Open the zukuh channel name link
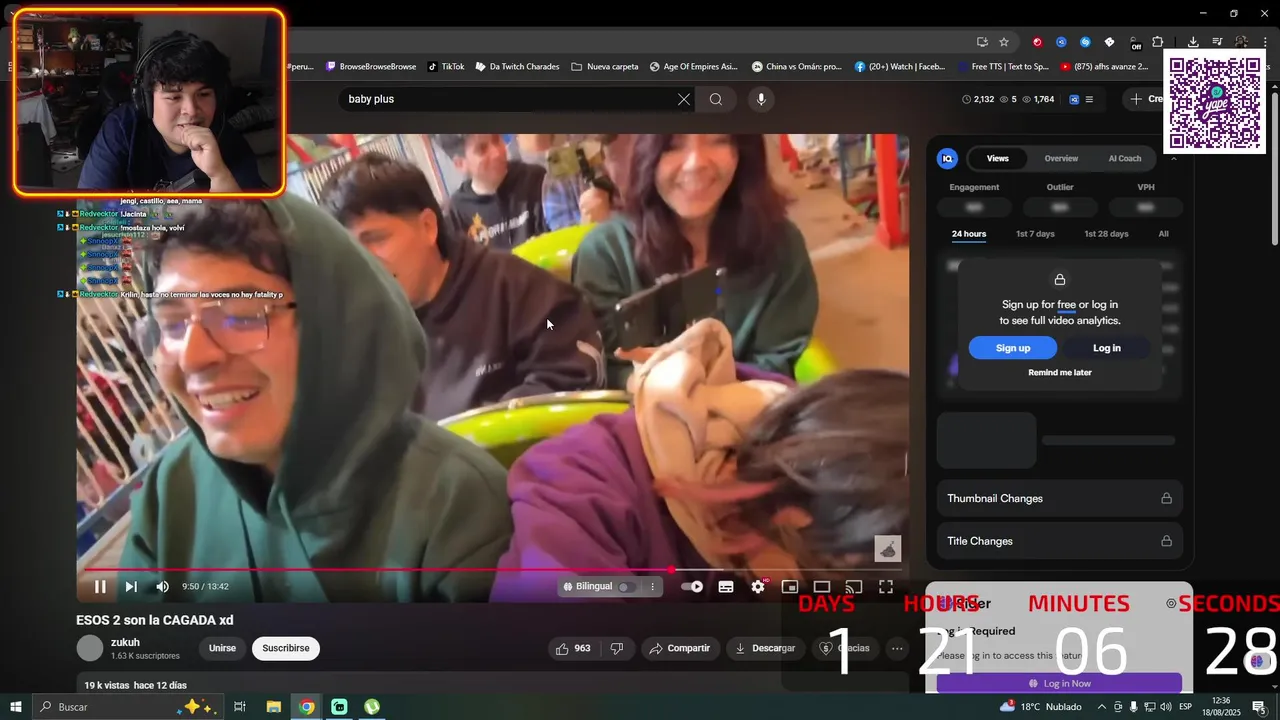This screenshot has width=1280, height=720. [x=125, y=642]
